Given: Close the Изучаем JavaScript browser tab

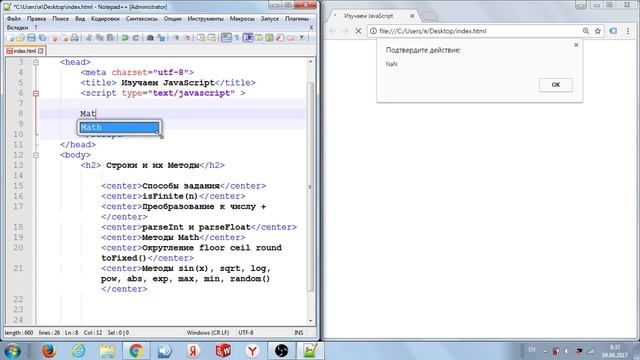Looking at the screenshot, I should point(412,16).
